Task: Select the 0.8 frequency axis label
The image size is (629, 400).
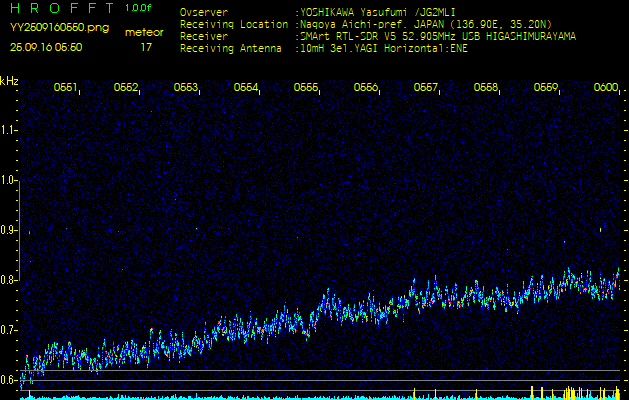Action: tap(9, 280)
